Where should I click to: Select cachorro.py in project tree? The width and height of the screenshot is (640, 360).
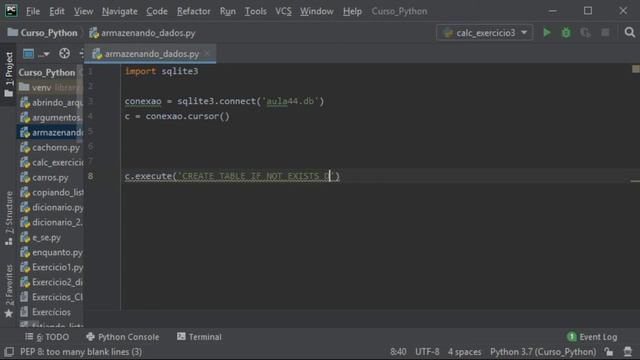point(50,147)
